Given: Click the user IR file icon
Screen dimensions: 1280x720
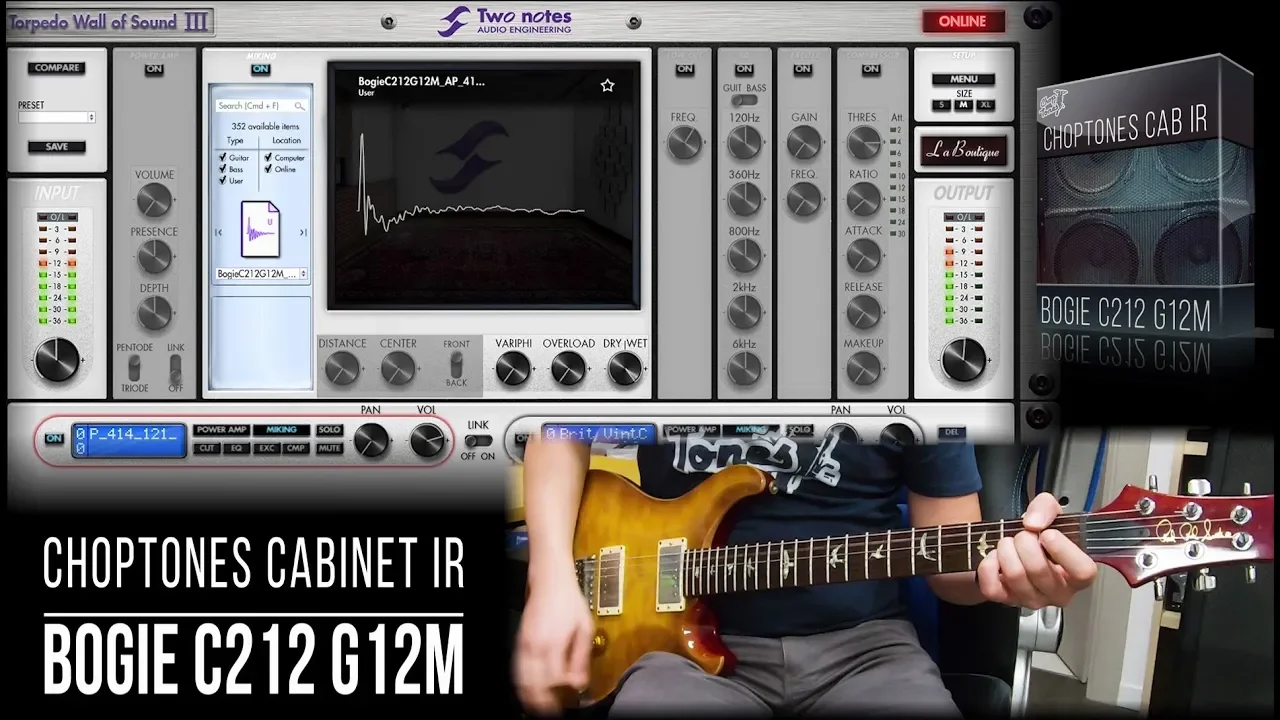Looking at the screenshot, I should (260, 229).
